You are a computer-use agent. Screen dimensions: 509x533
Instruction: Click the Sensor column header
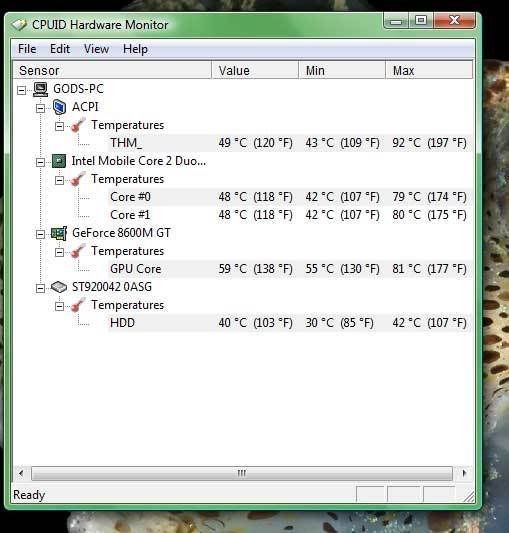(x=112, y=70)
